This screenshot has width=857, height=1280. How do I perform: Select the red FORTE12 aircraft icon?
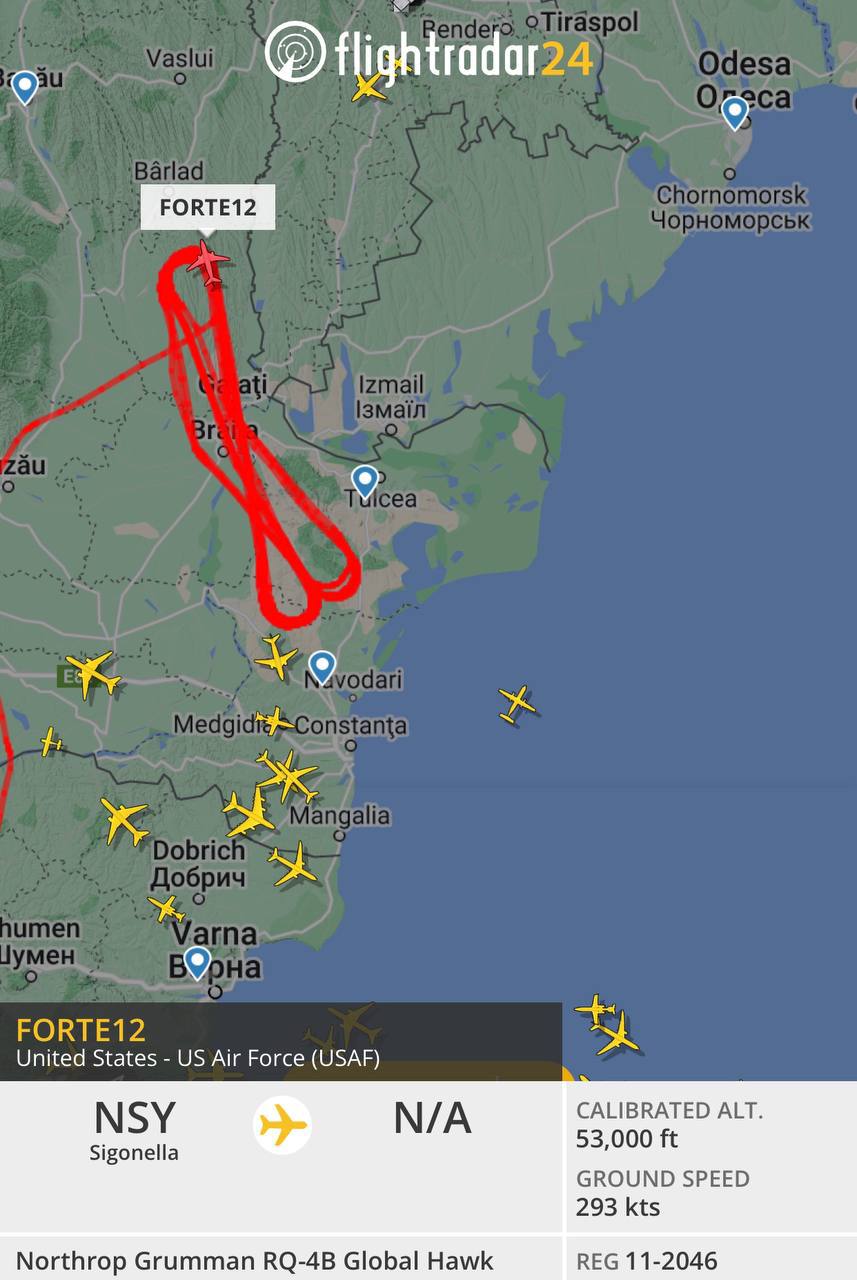pos(208,262)
